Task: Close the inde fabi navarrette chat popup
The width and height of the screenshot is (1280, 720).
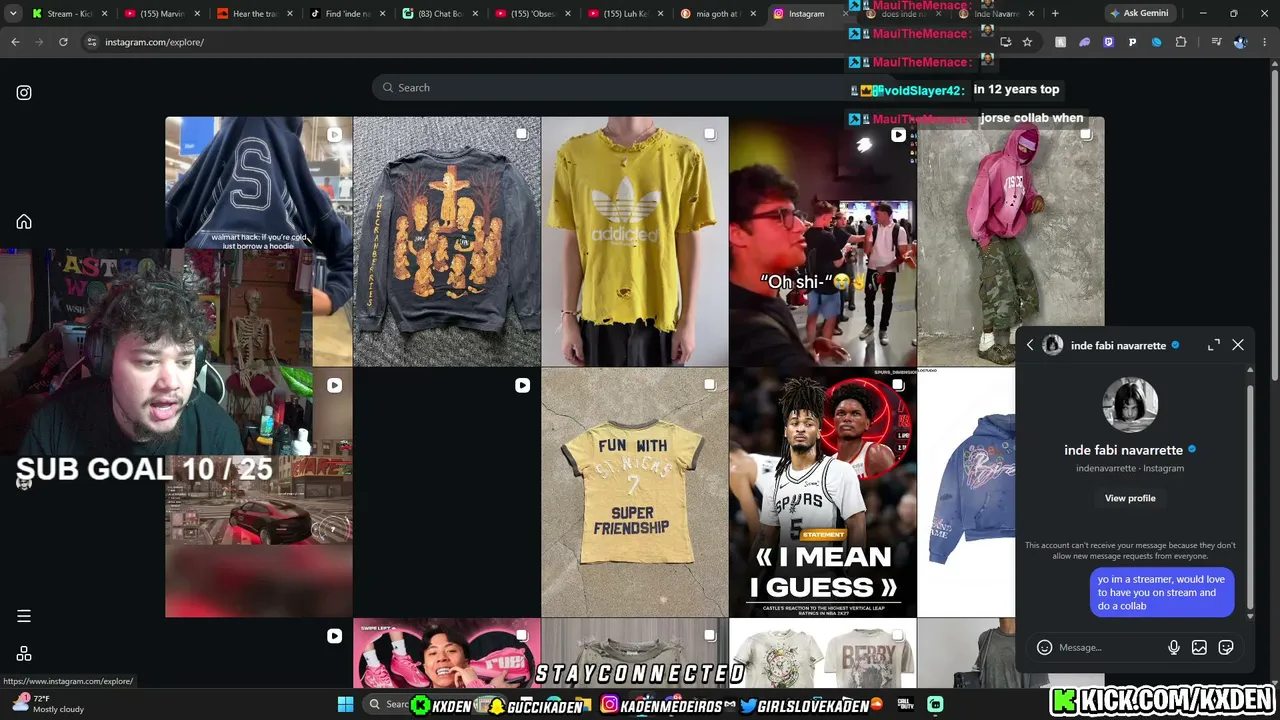Action: pos(1238,345)
